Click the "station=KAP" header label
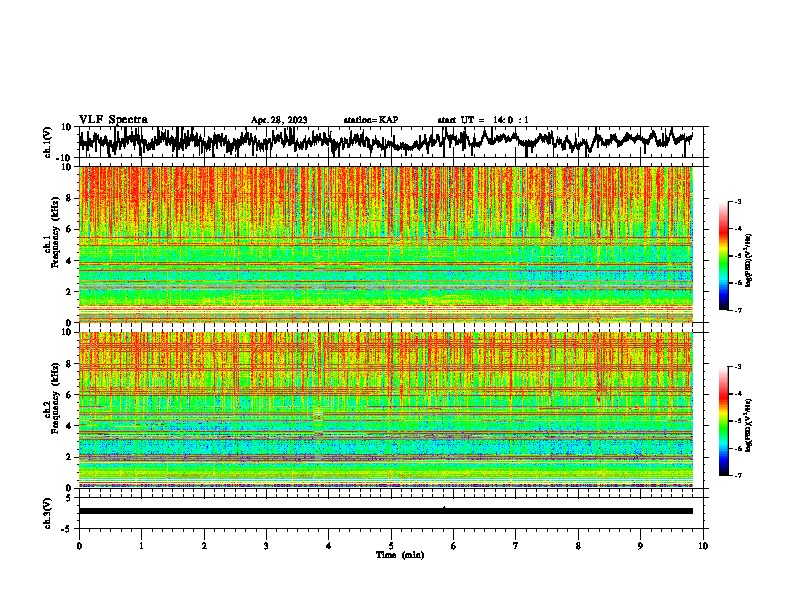 pyautogui.click(x=371, y=120)
